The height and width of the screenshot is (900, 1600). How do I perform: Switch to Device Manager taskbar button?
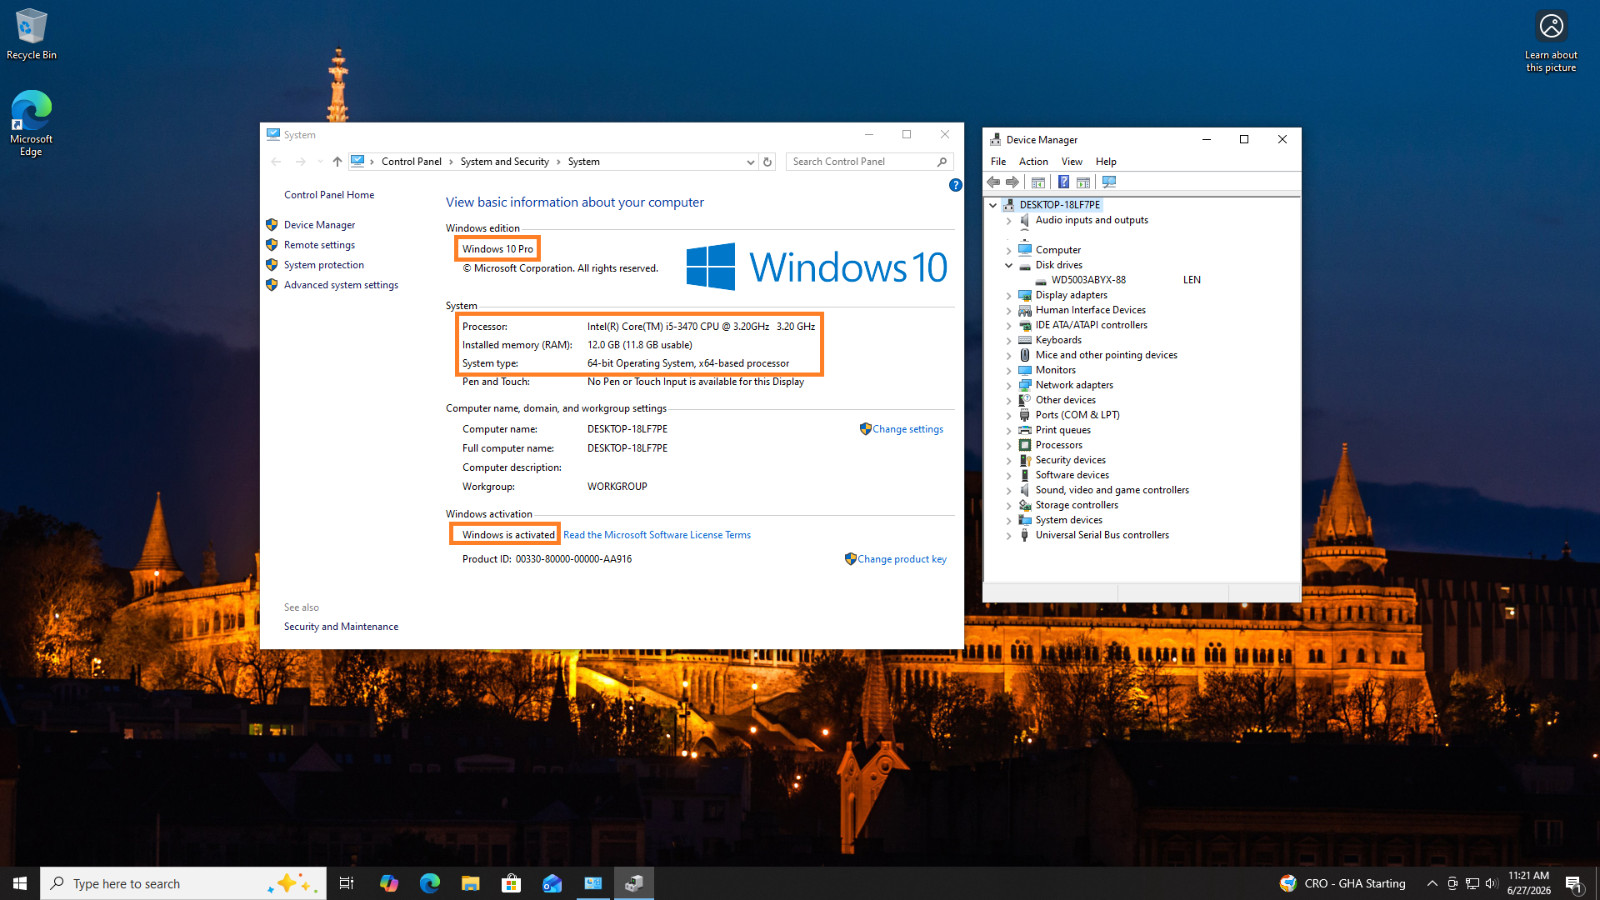634,883
